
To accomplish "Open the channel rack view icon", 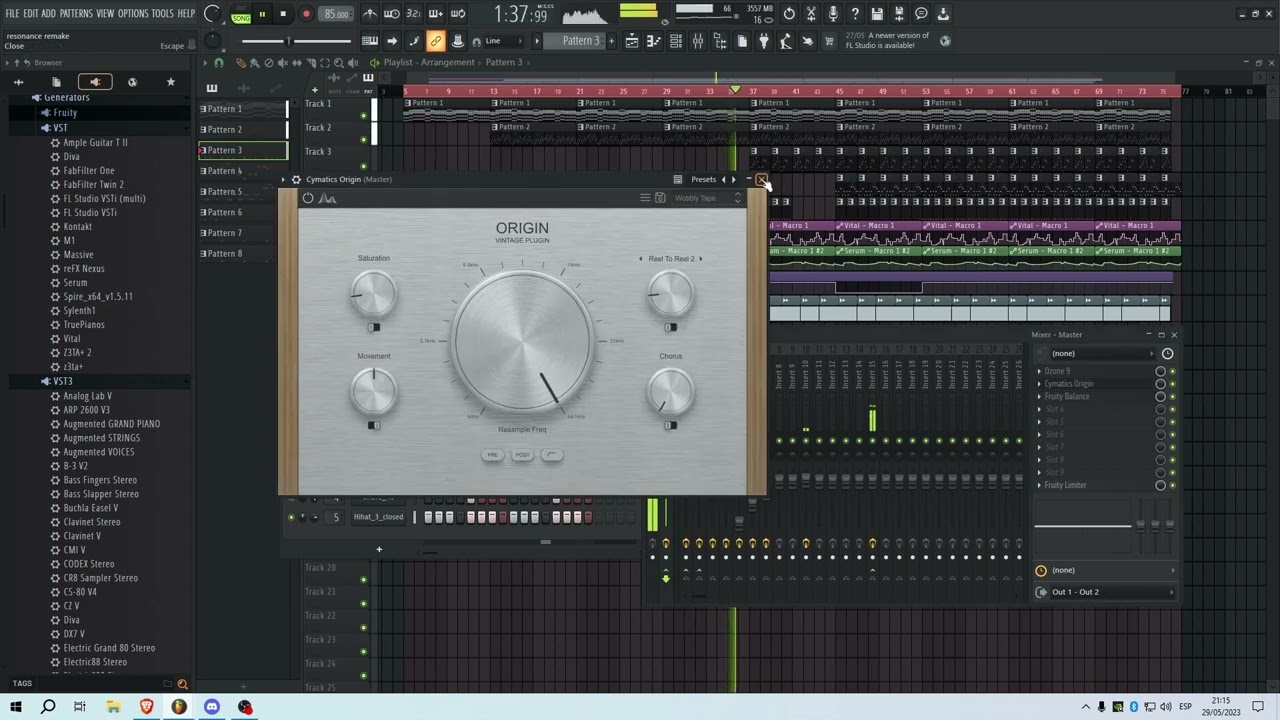I will (675, 41).
